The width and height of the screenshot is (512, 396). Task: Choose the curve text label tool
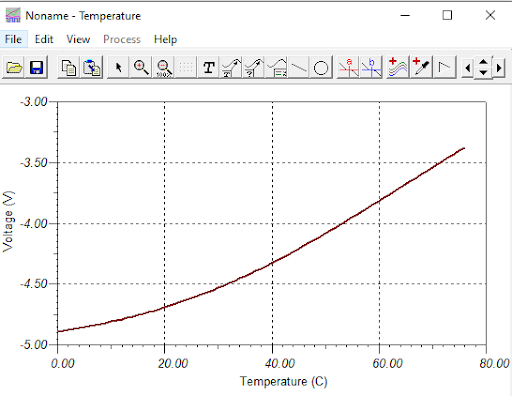click(231, 68)
